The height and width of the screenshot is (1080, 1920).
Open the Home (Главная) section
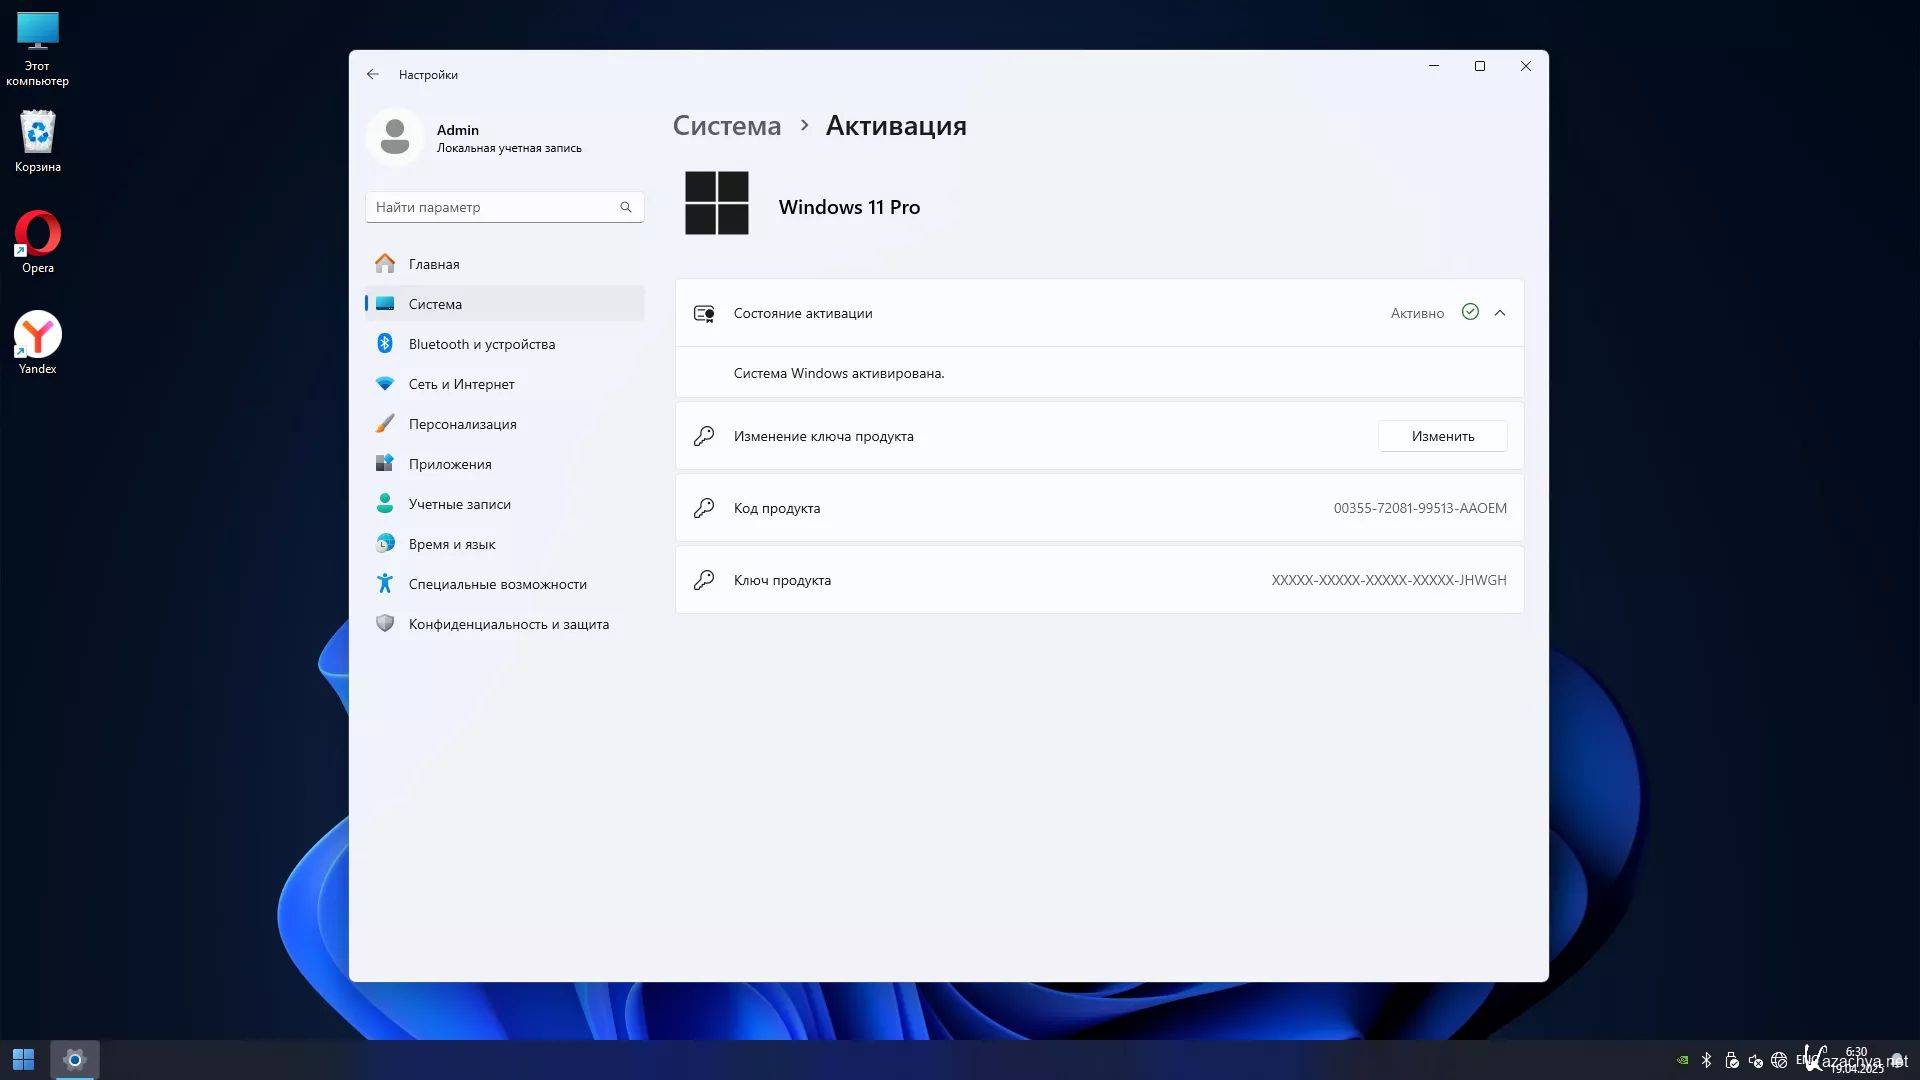pos(433,264)
